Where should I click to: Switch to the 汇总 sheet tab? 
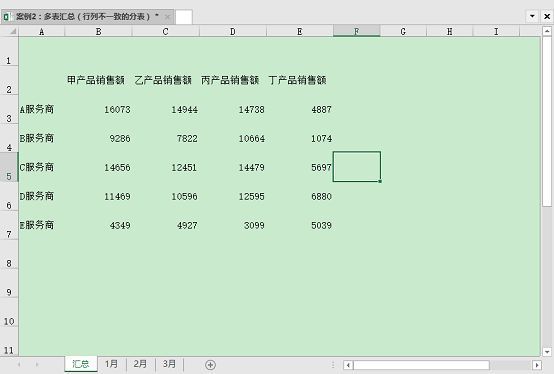pyautogui.click(x=81, y=364)
